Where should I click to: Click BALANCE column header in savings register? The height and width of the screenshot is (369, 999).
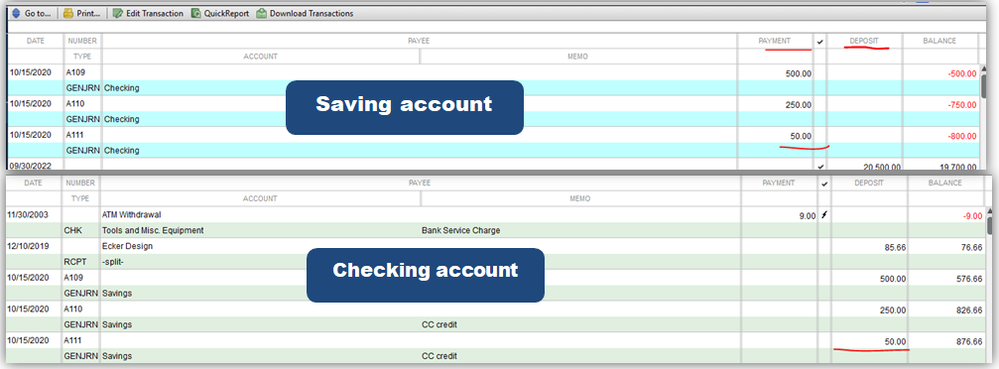pyautogui.click(x=940, y=41)
